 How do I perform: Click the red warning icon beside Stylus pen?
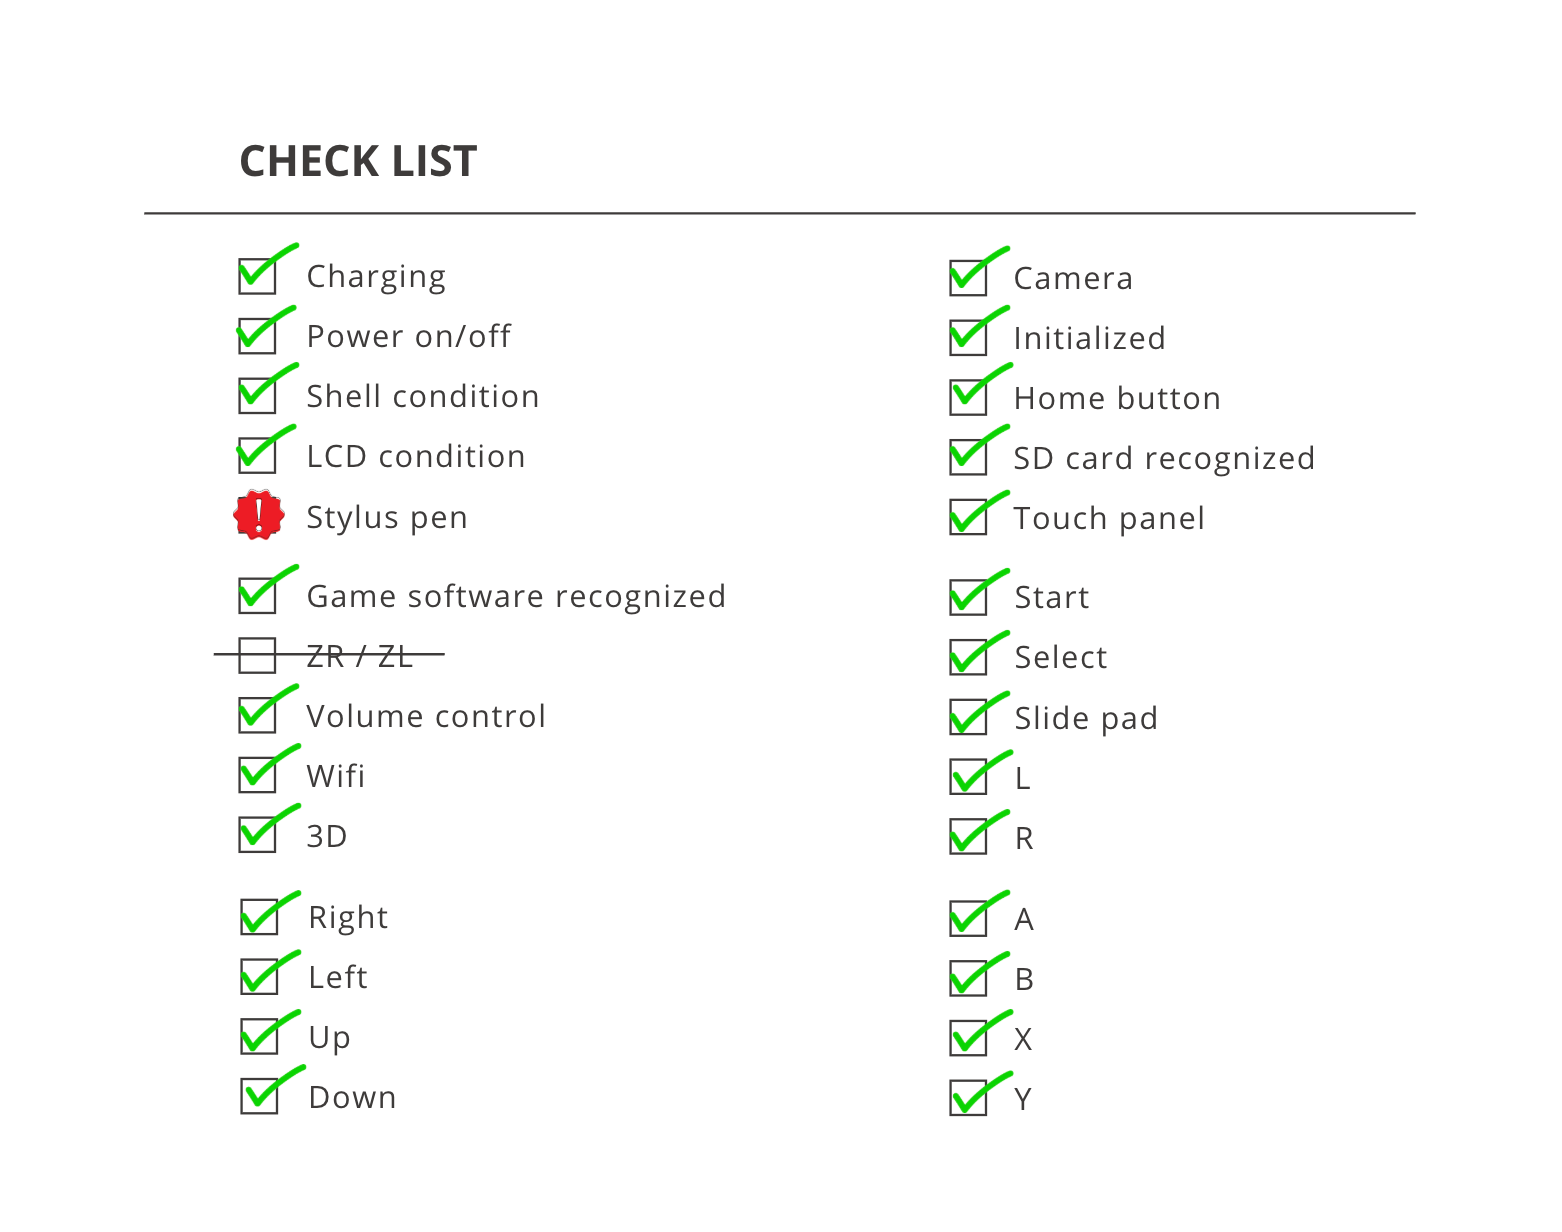[x=259, y=515]
